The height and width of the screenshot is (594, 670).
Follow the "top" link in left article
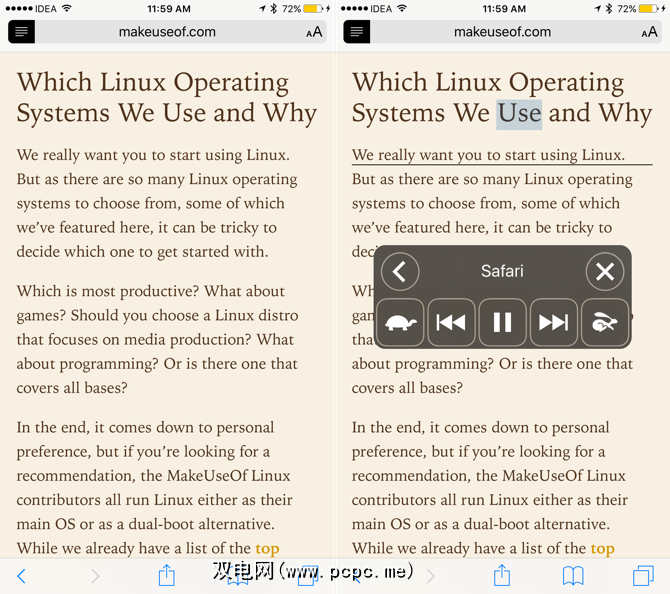click(x=267, y=548)
